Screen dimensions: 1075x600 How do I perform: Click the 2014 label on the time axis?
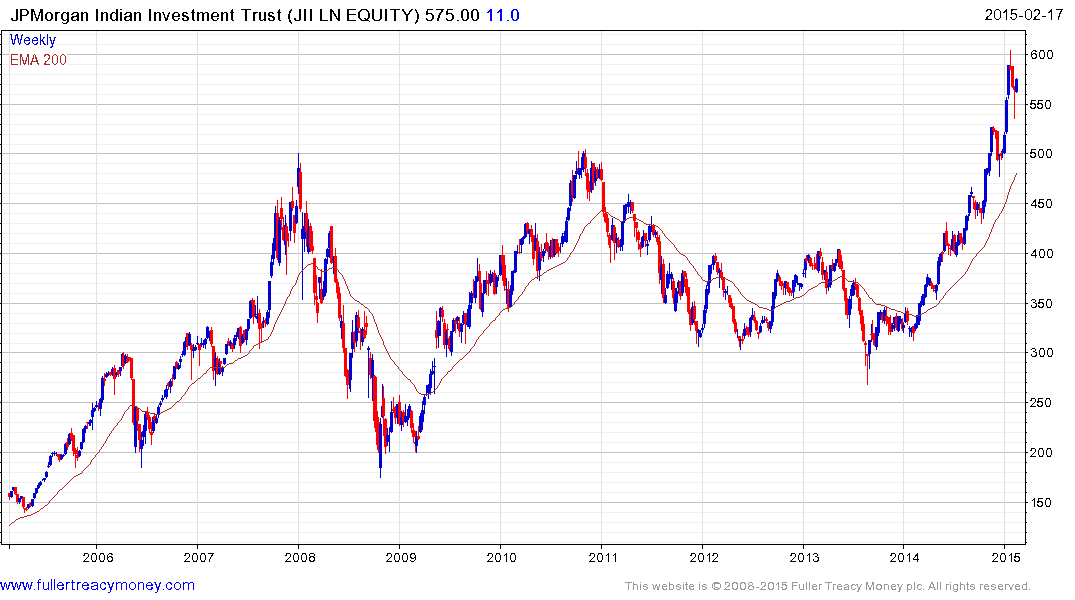[x=905, y=557]
